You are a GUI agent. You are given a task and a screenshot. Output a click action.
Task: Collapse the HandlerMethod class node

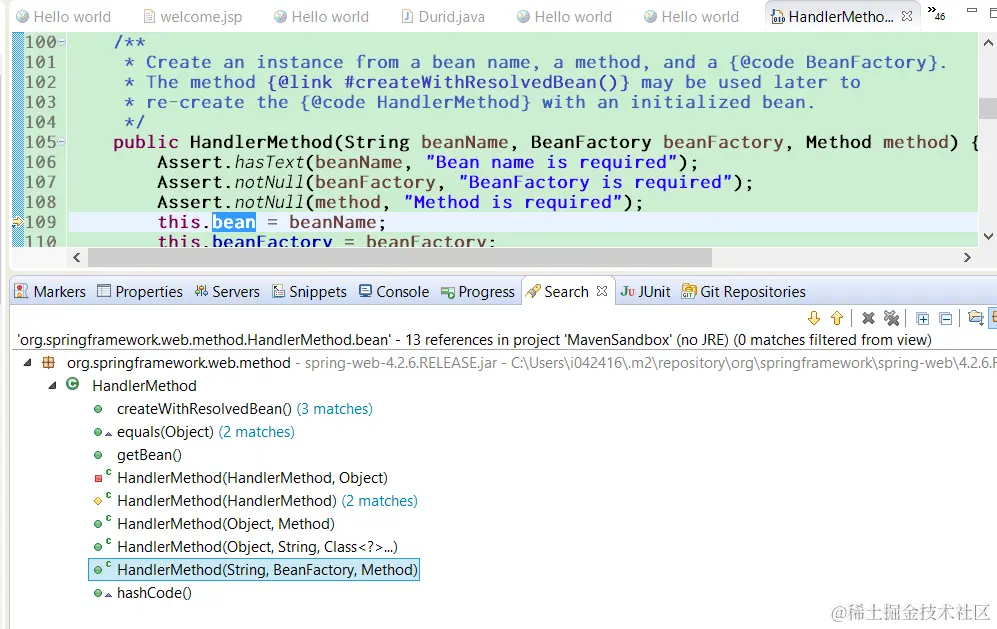[x=53, y=385]
